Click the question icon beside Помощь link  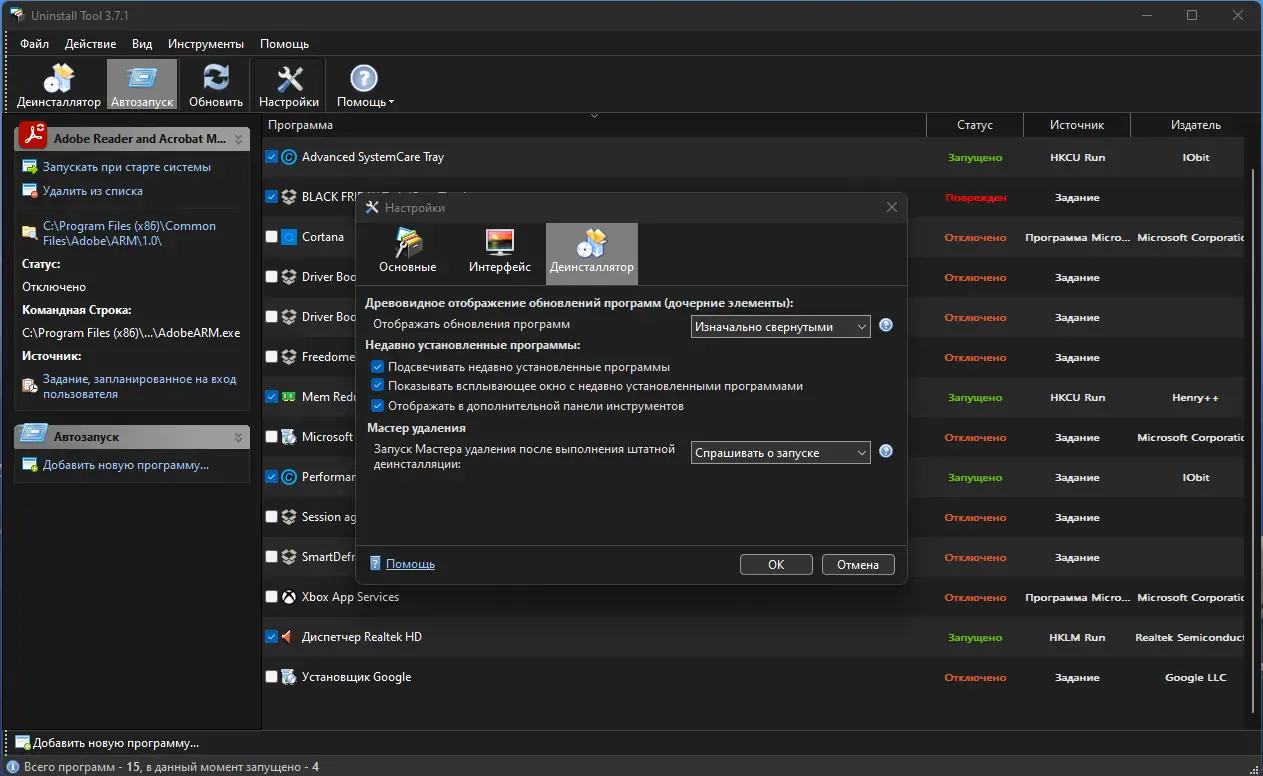(x=375, y=564)
